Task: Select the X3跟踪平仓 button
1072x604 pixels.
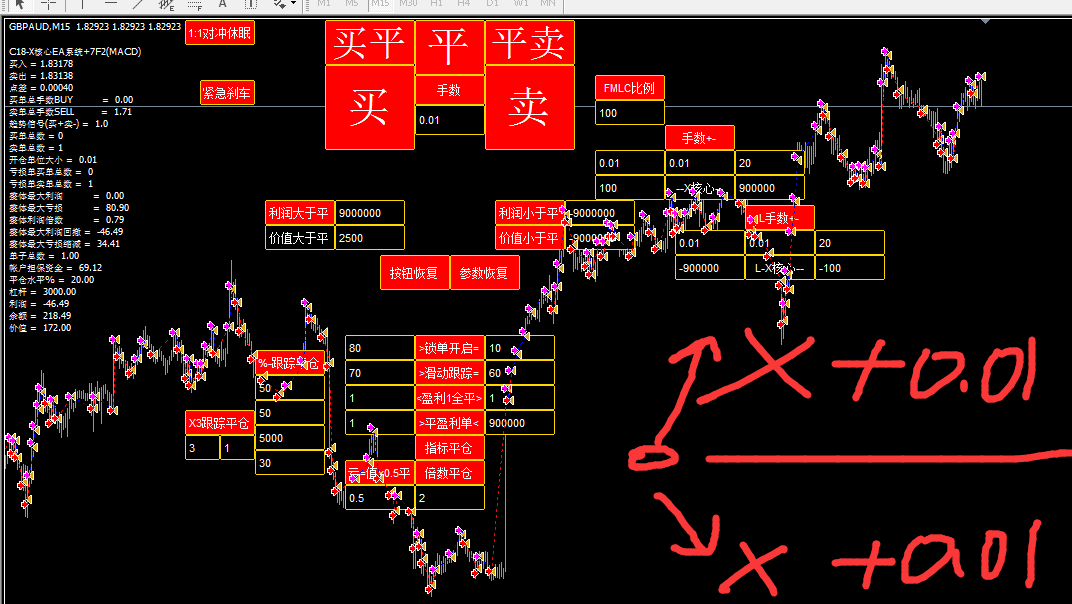Action: pyautogui.click(x=219, y=423)
